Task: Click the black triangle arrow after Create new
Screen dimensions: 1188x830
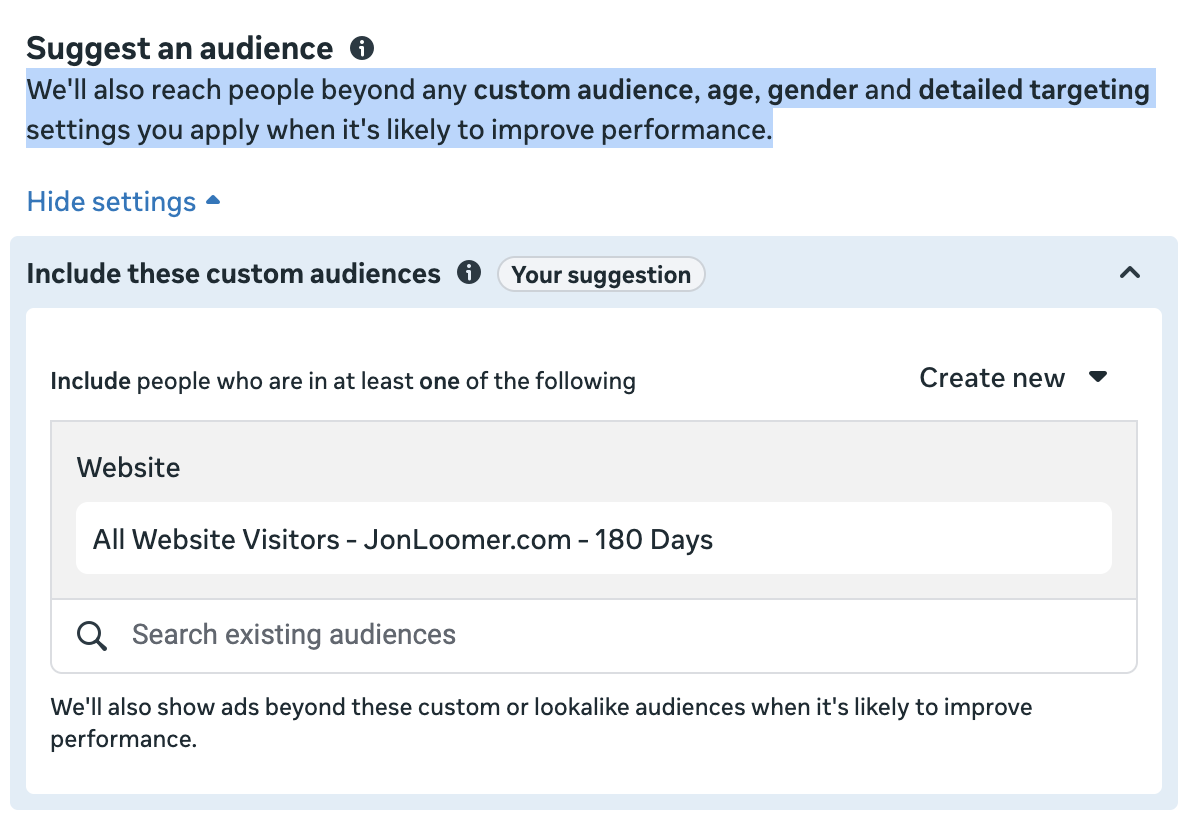Action: pos(1098,378)
